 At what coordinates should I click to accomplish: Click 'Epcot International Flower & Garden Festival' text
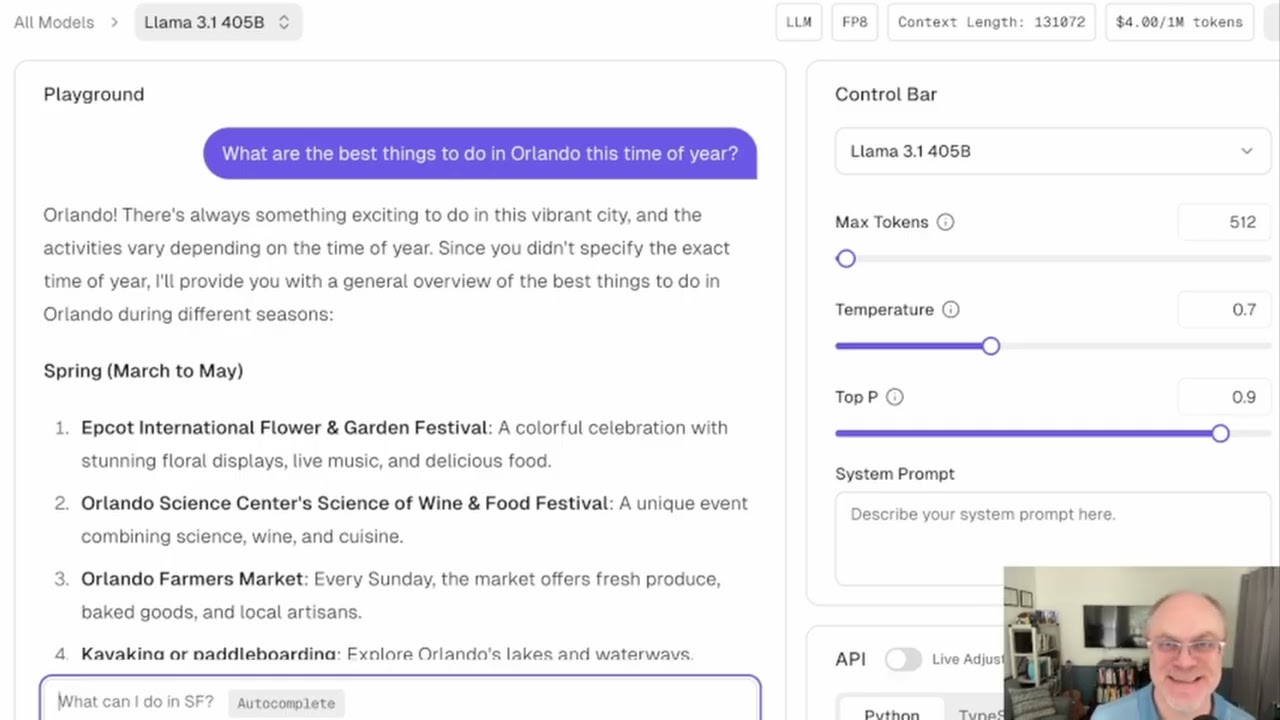[285, 428]
